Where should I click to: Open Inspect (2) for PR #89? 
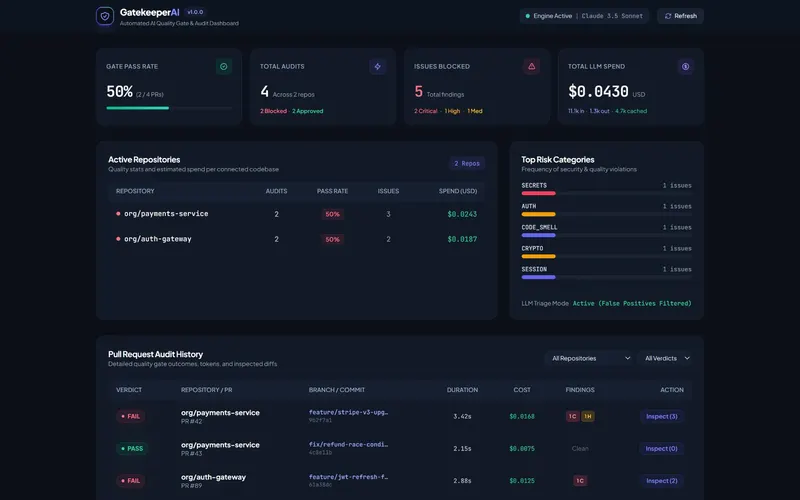tap(662, 481)
